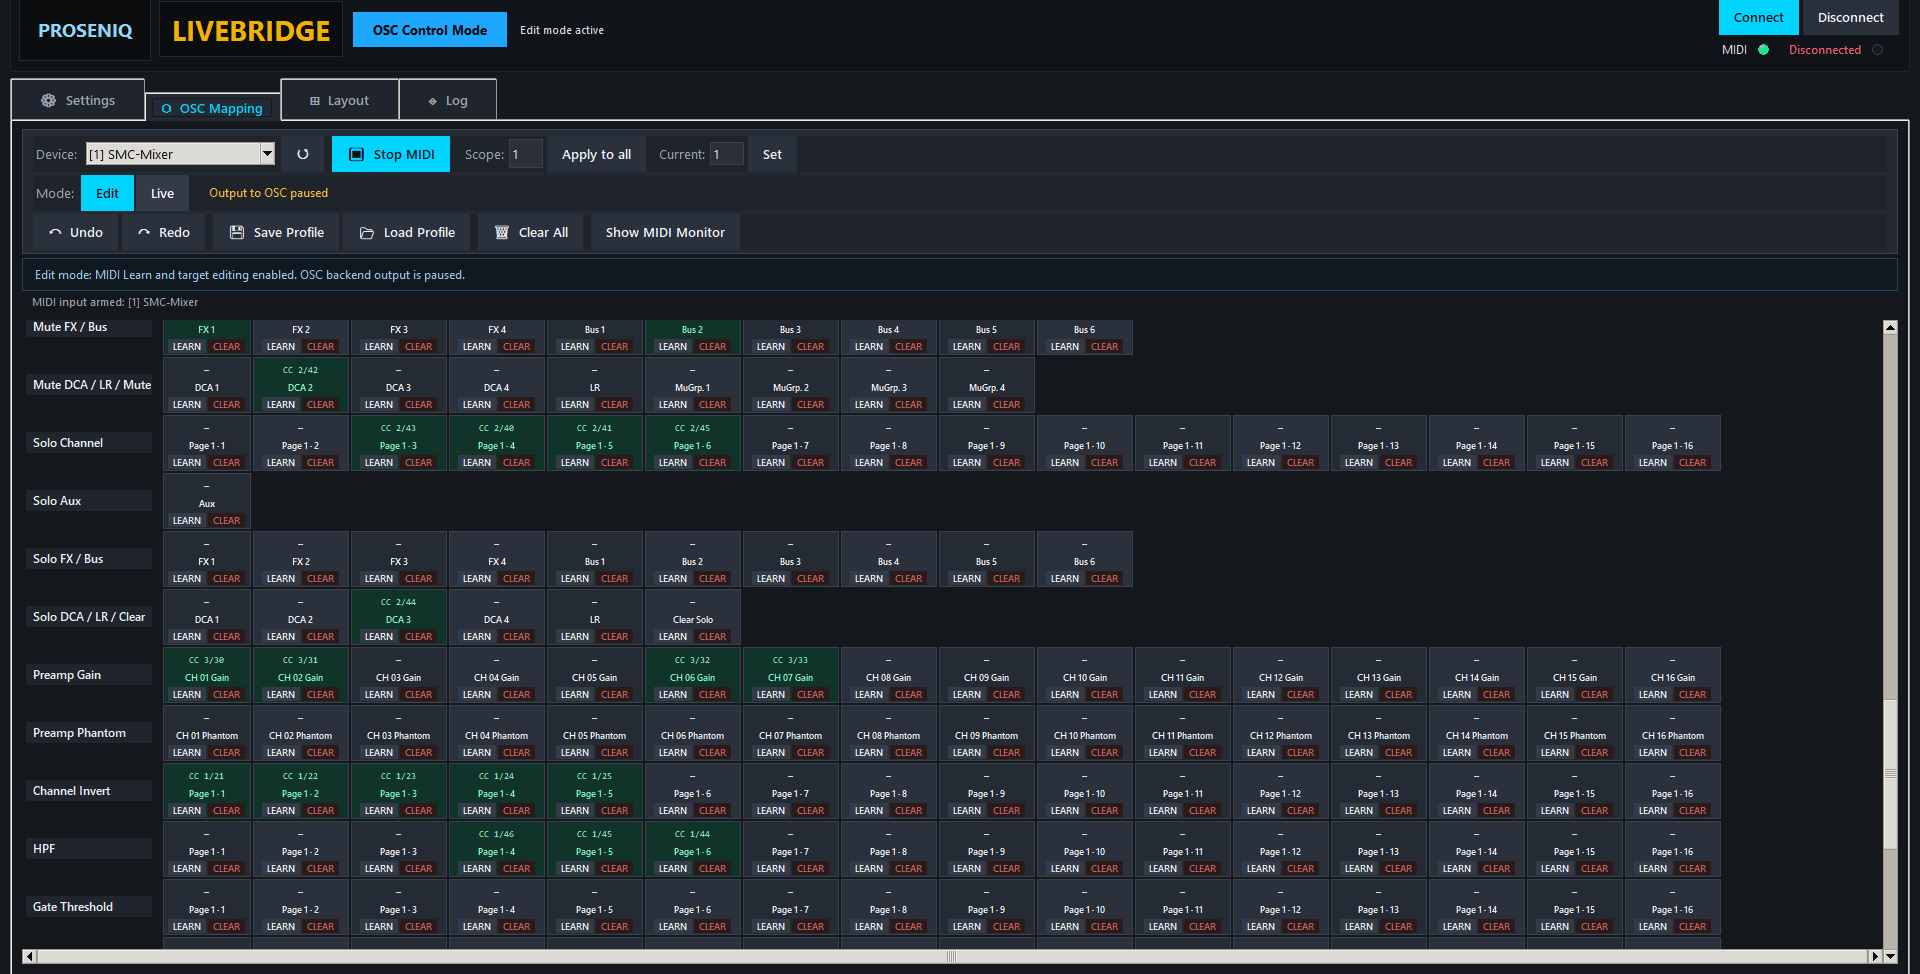Click LEARN for CH 07 Gain

(771, 695)
